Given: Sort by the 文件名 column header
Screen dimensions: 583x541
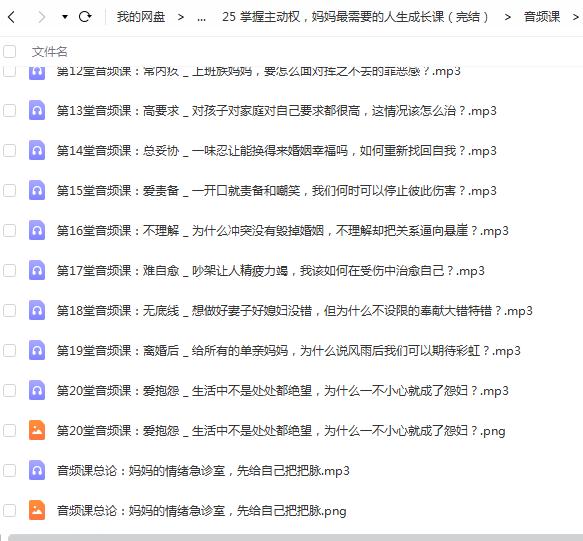Looking at the screenshot, I should coord(49,52).
